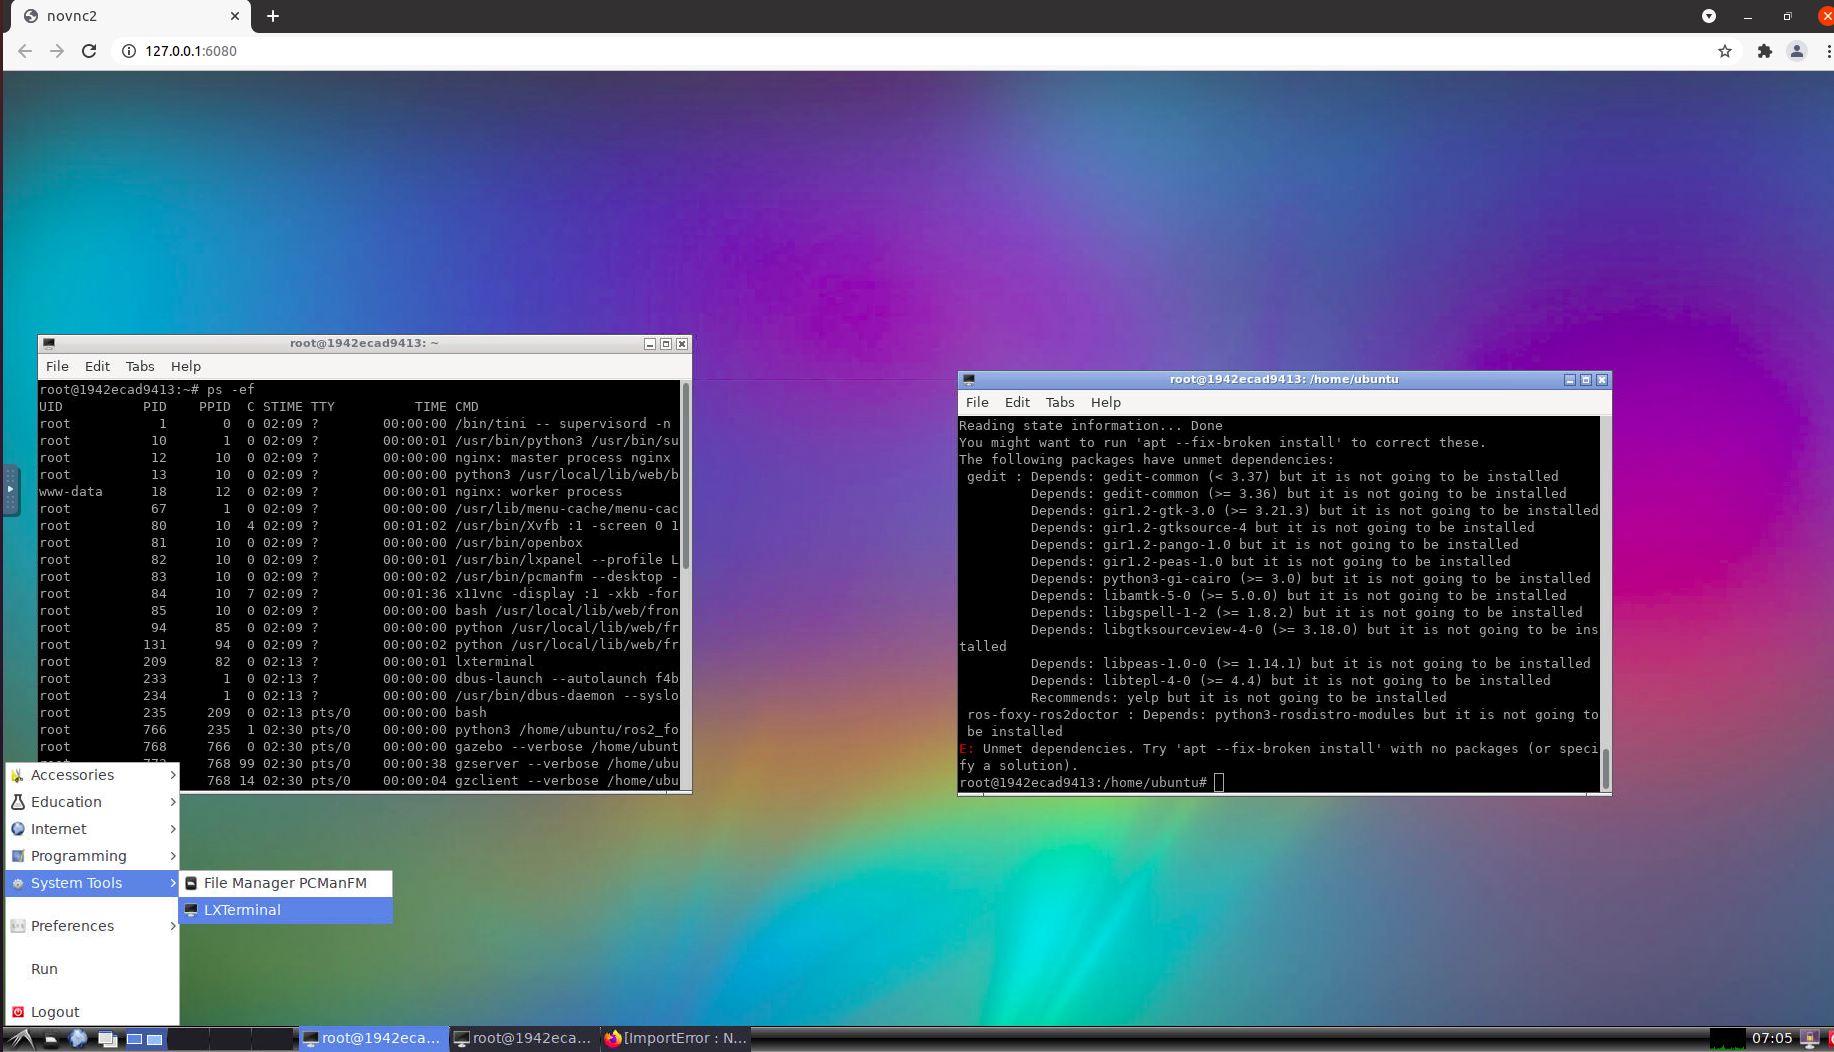Viewport: 1834px width, 1052px height.
Task: Open Help menu in the /home/ubuntu terminal
Action: click(x=1106, y=403)
